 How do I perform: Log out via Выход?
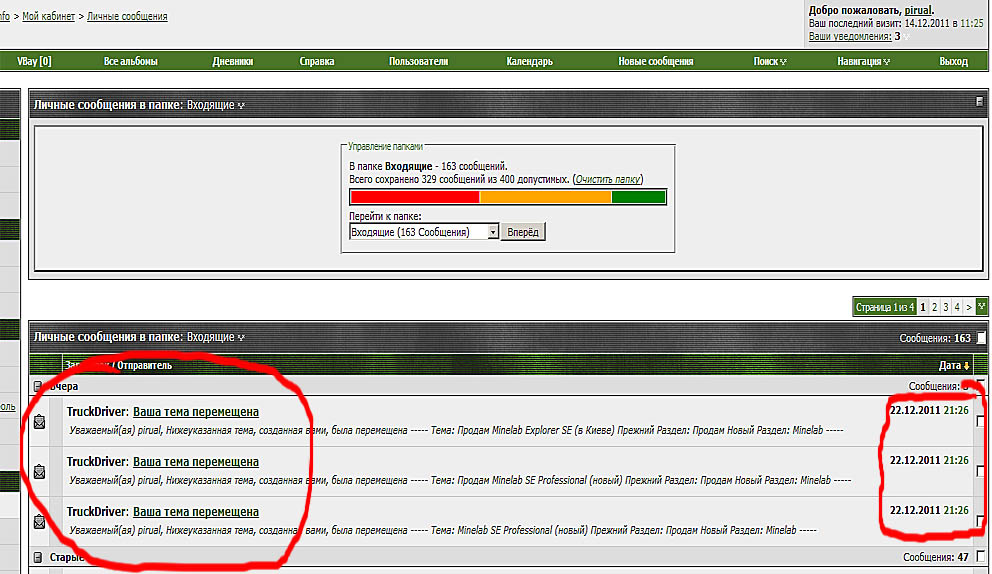click(x=953, y=61)
